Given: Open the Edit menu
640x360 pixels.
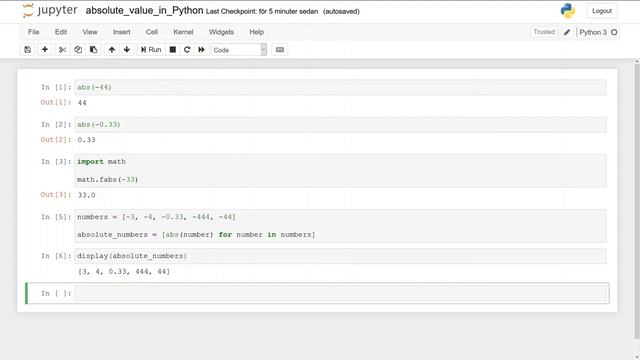Looking at the screenshot, I should (61, 32).
